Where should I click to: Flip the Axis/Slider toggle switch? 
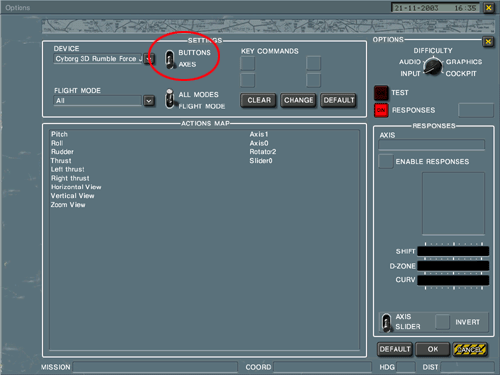point(386,323)
